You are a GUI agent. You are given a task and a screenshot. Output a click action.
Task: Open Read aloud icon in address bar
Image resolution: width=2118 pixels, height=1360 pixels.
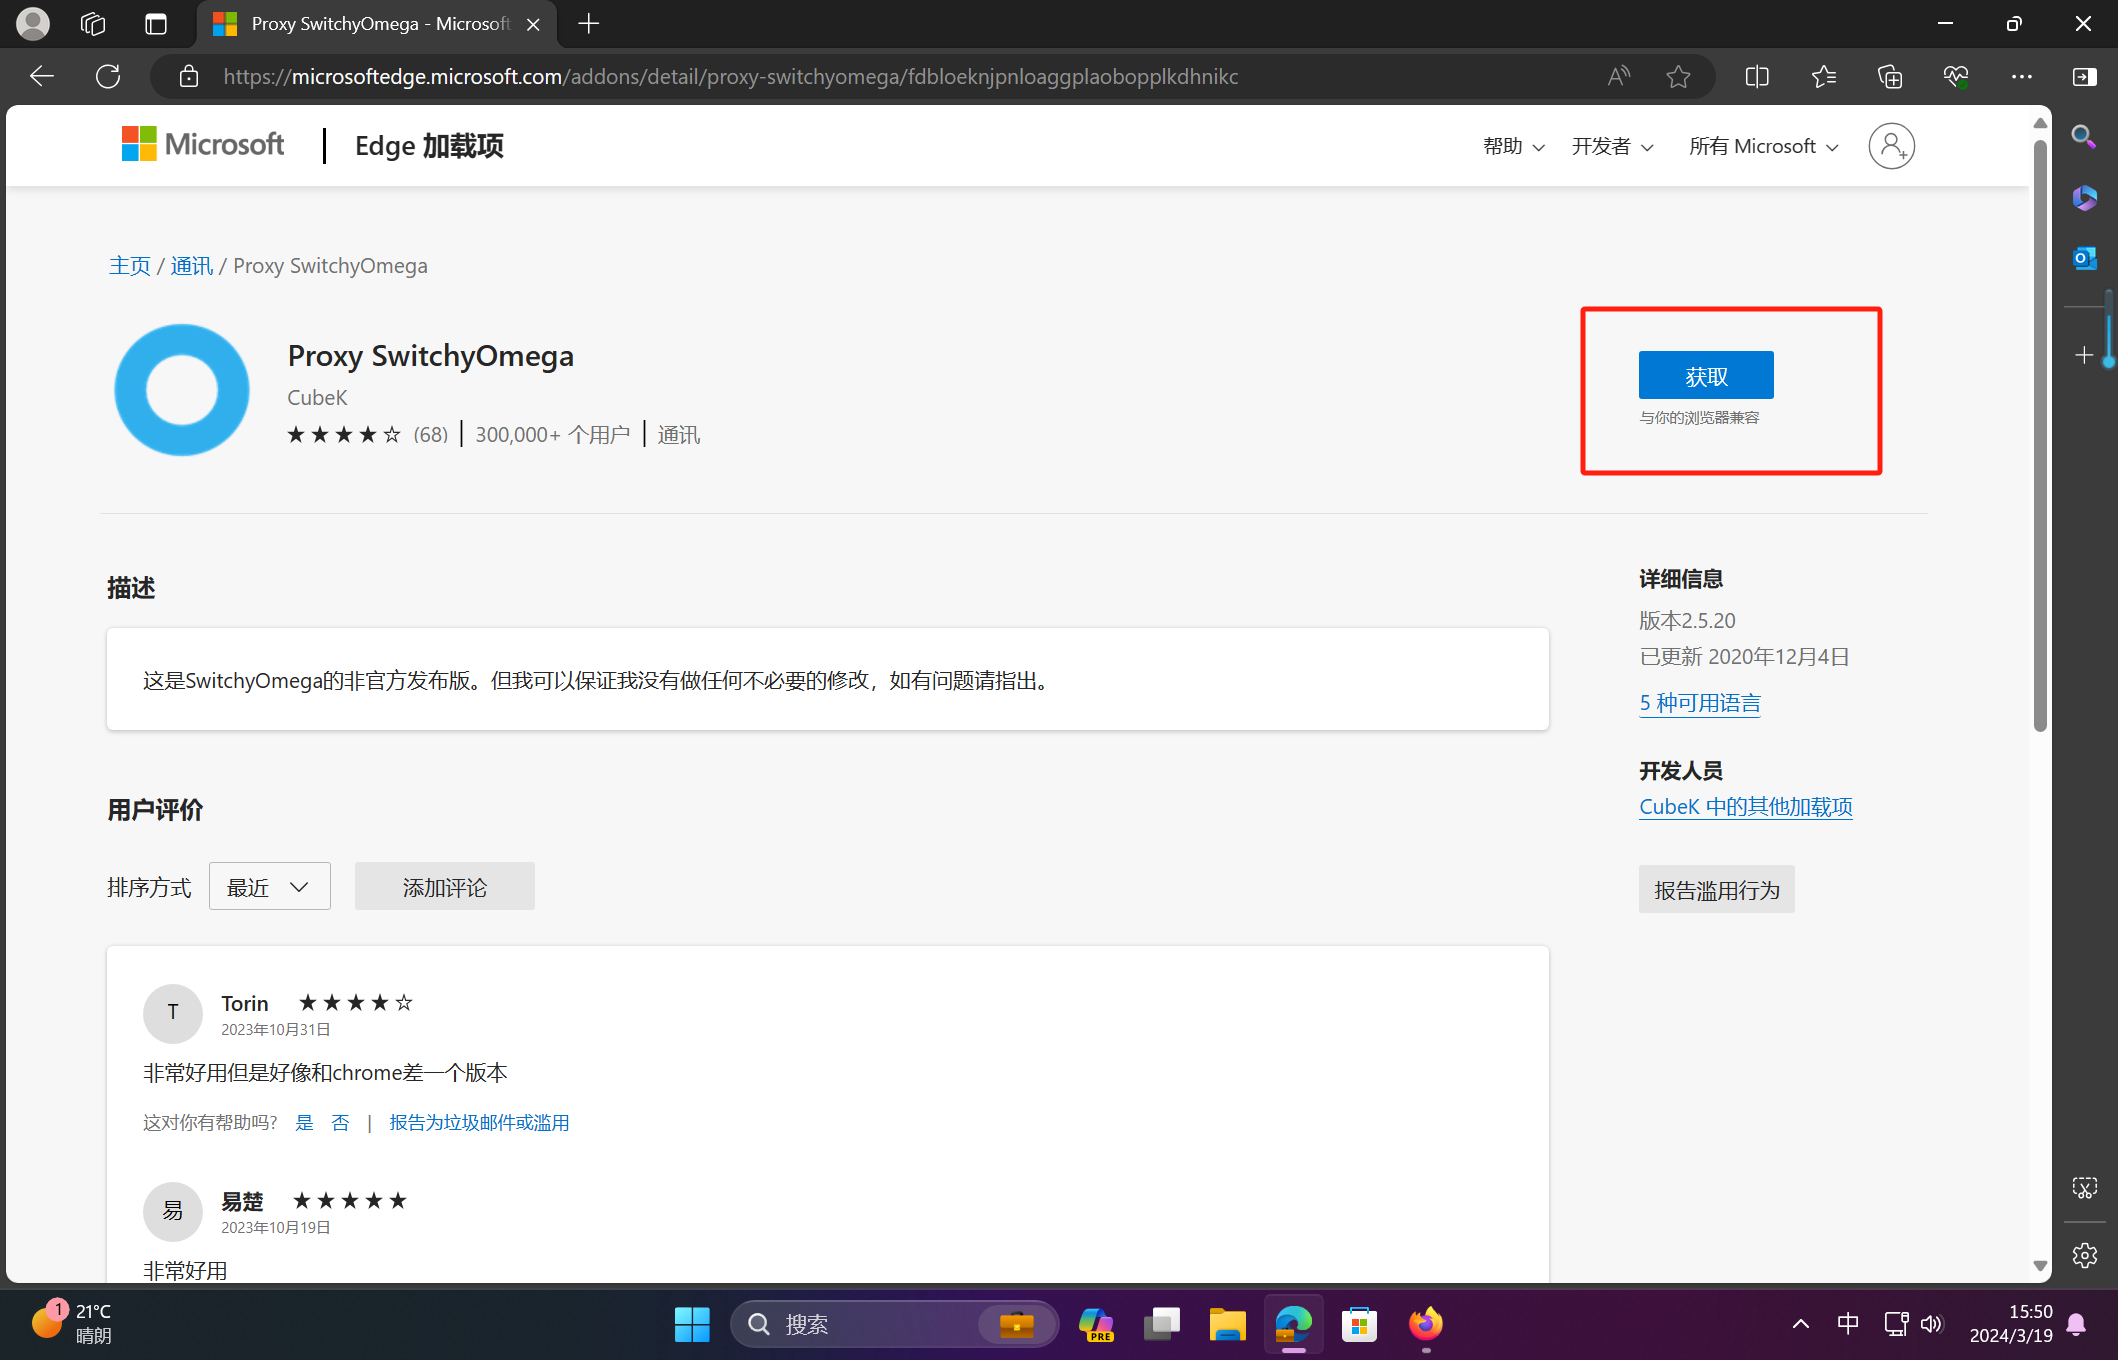[1618, 76]
